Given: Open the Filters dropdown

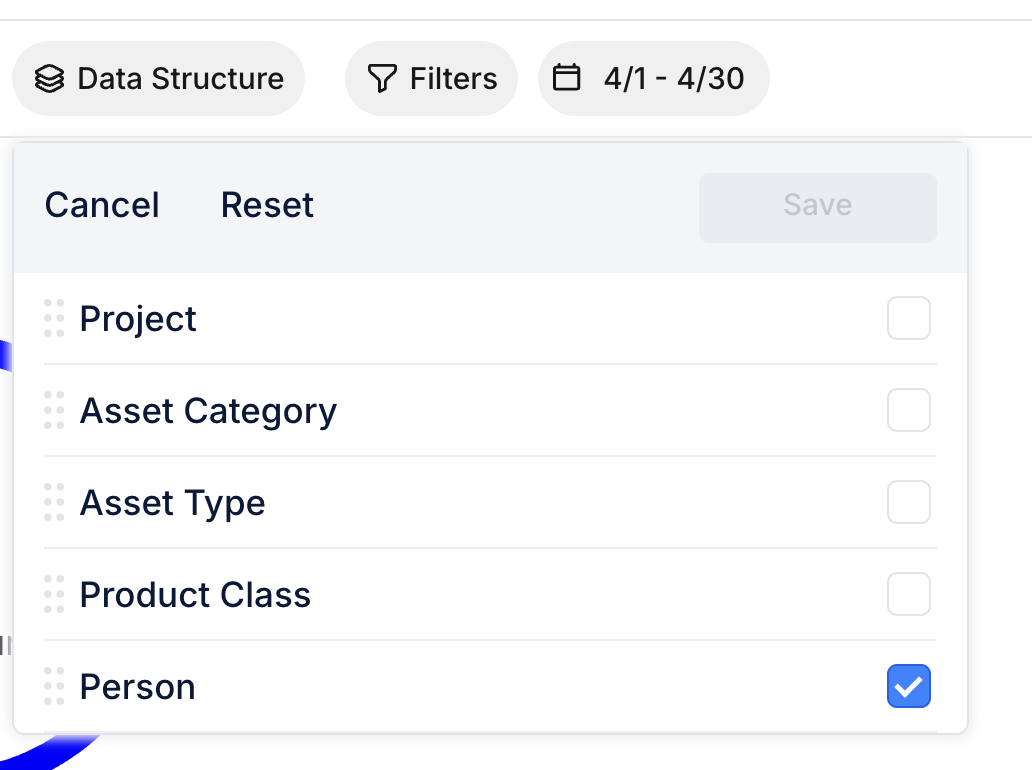Looking at the screenshot, I should click(x=431, y=76).
